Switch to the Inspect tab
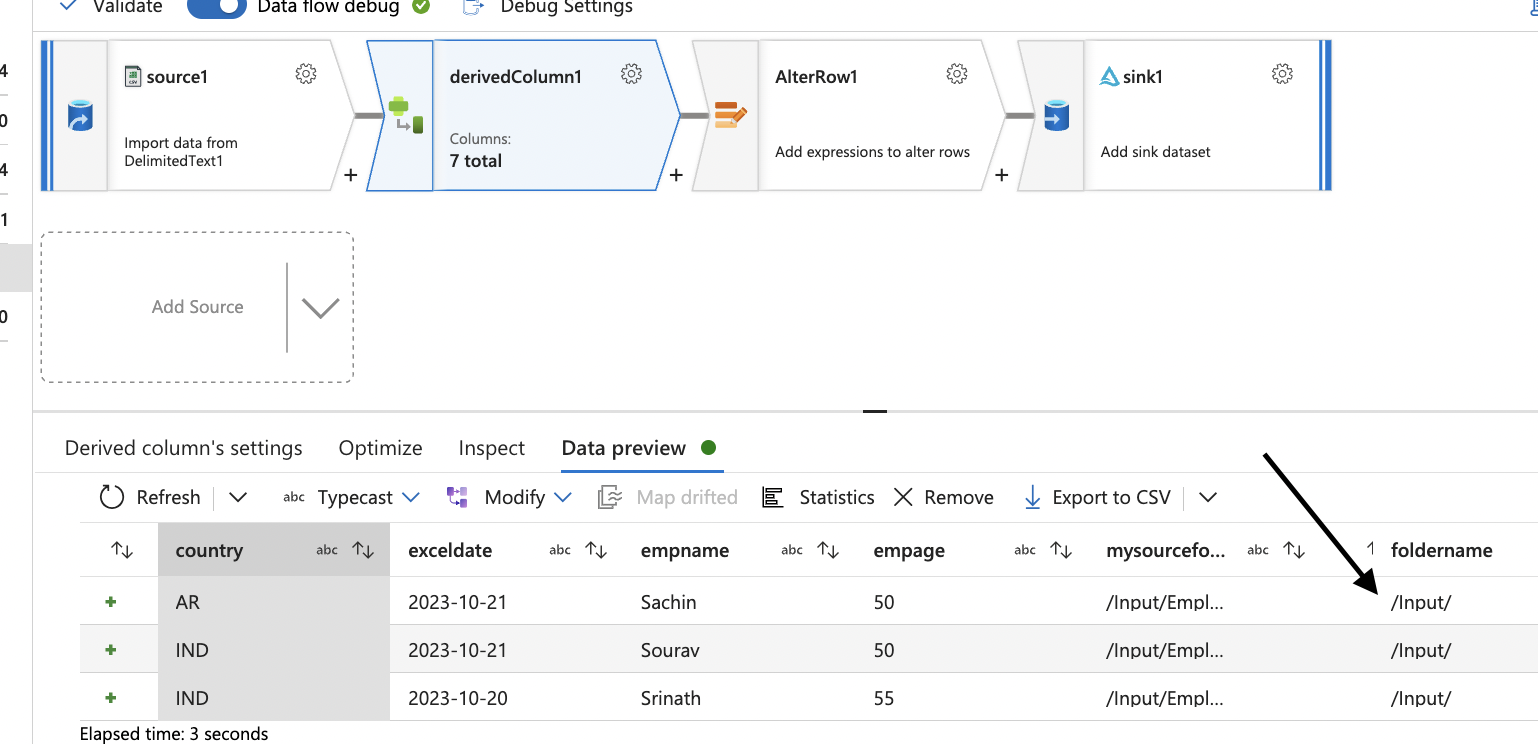Image resolution: width=1538 pixels, height=744 pixels. [x=491, y=448]
